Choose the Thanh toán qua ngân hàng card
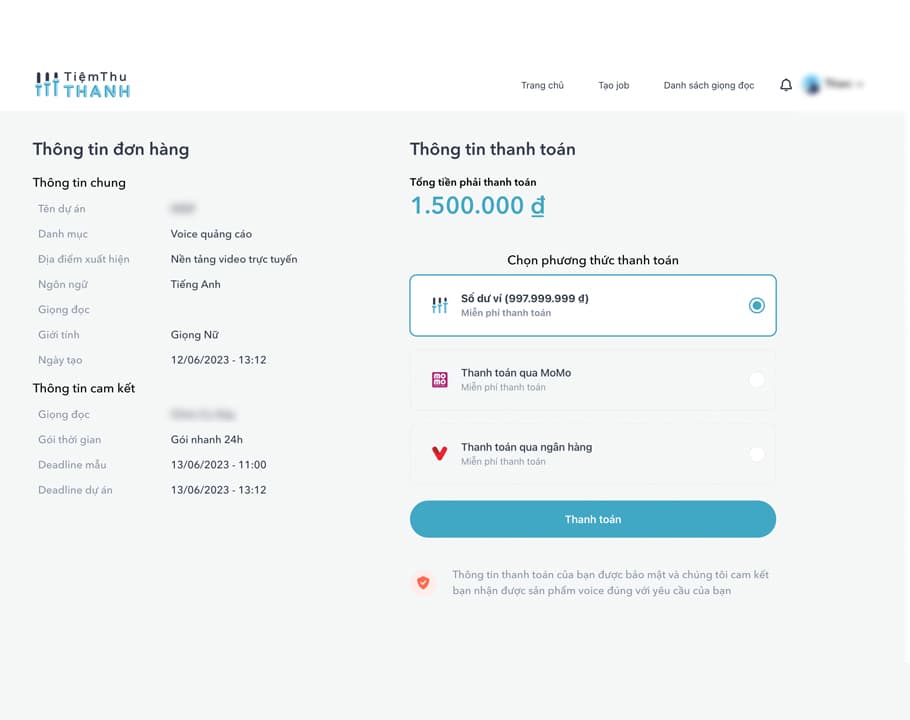 click(593, 454)
